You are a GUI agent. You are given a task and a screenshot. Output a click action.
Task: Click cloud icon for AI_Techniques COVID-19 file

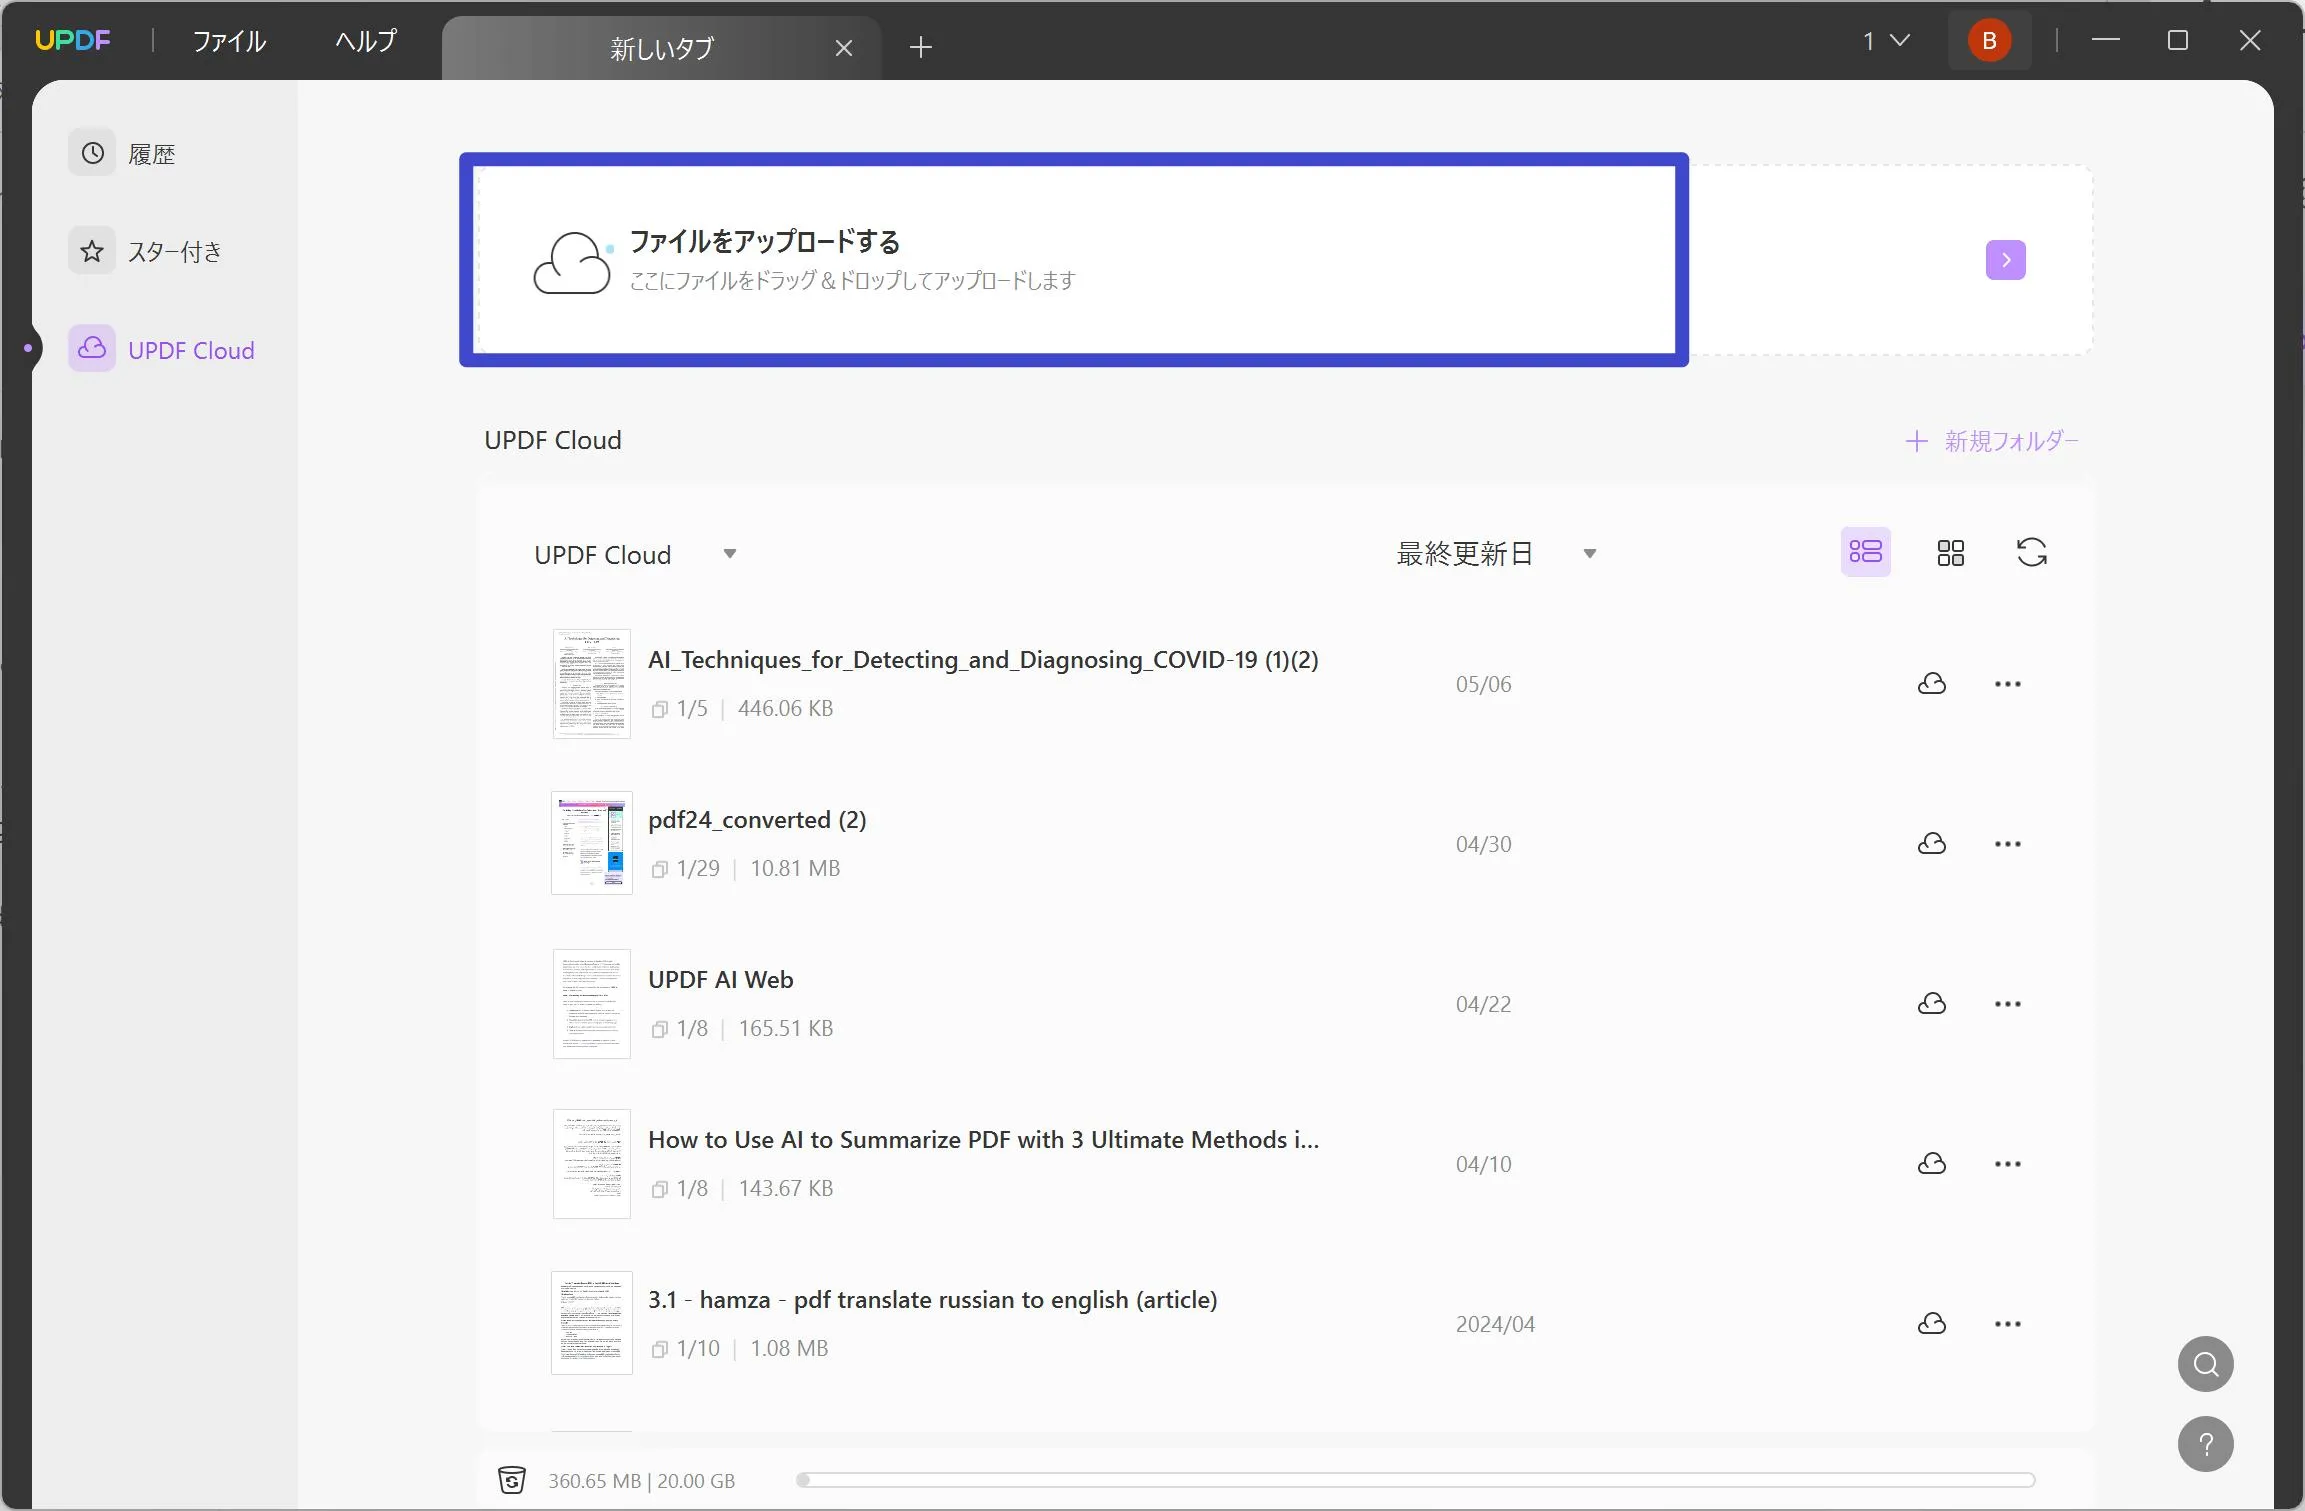1932,684
